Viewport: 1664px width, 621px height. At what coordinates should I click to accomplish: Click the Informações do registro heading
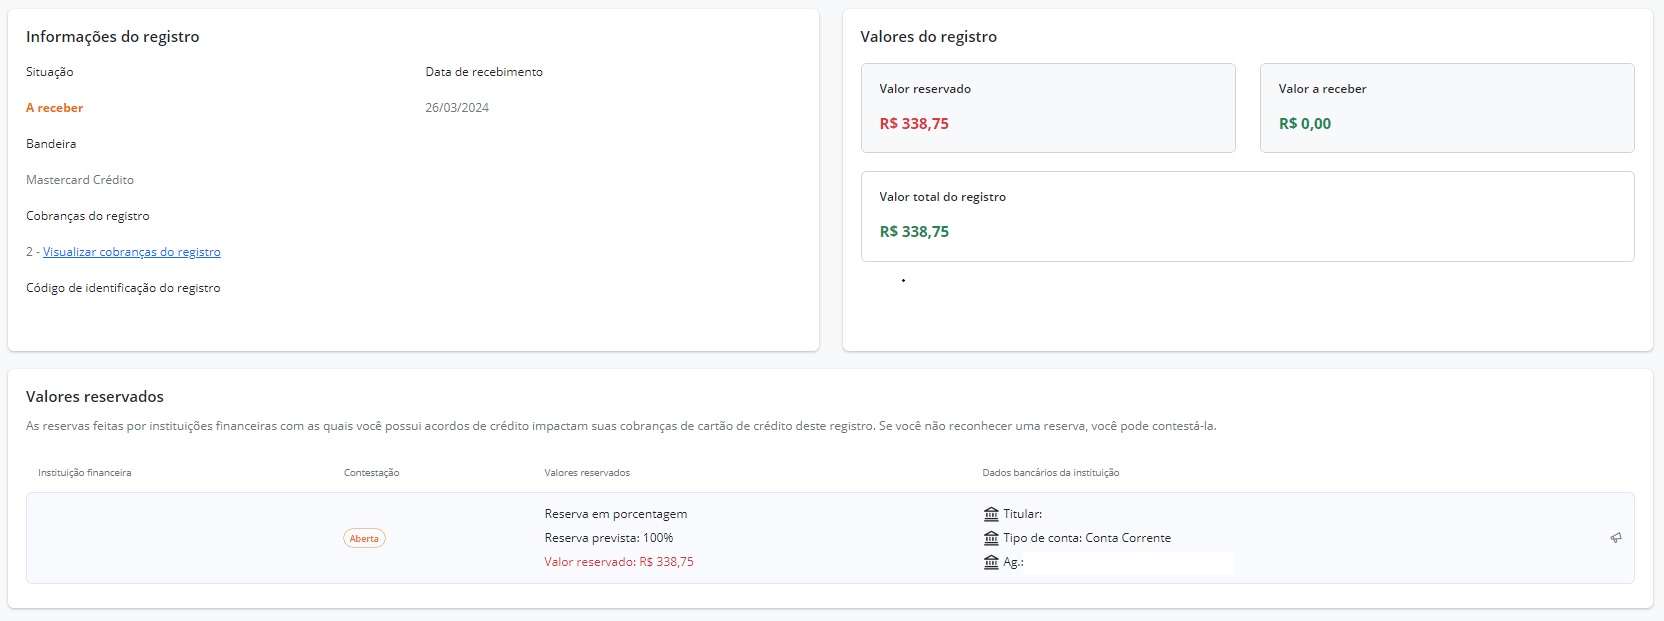(x=113, y=37)
